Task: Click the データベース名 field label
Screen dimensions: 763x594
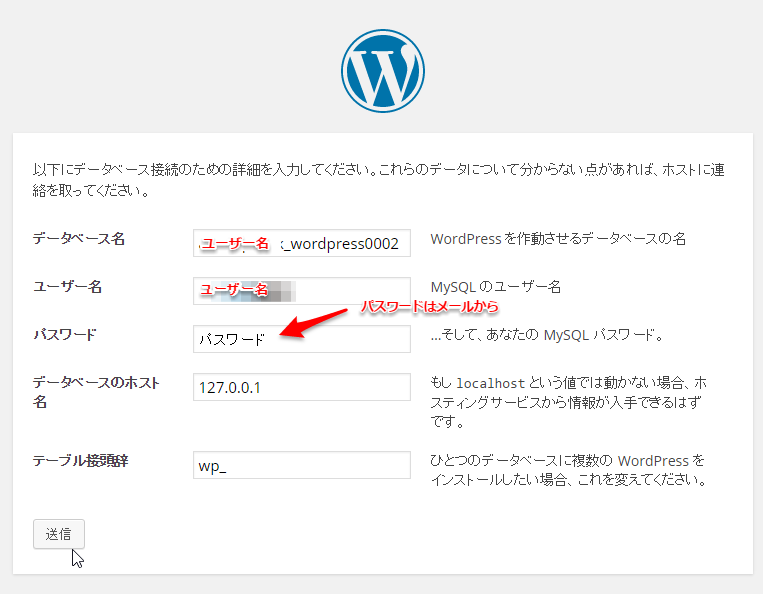Action: coord(78,239)
